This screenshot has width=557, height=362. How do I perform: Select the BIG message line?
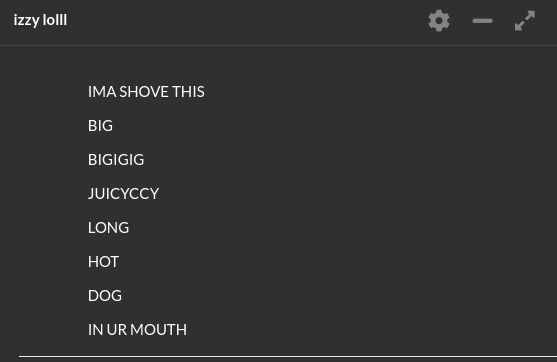[x=100, y=126]
